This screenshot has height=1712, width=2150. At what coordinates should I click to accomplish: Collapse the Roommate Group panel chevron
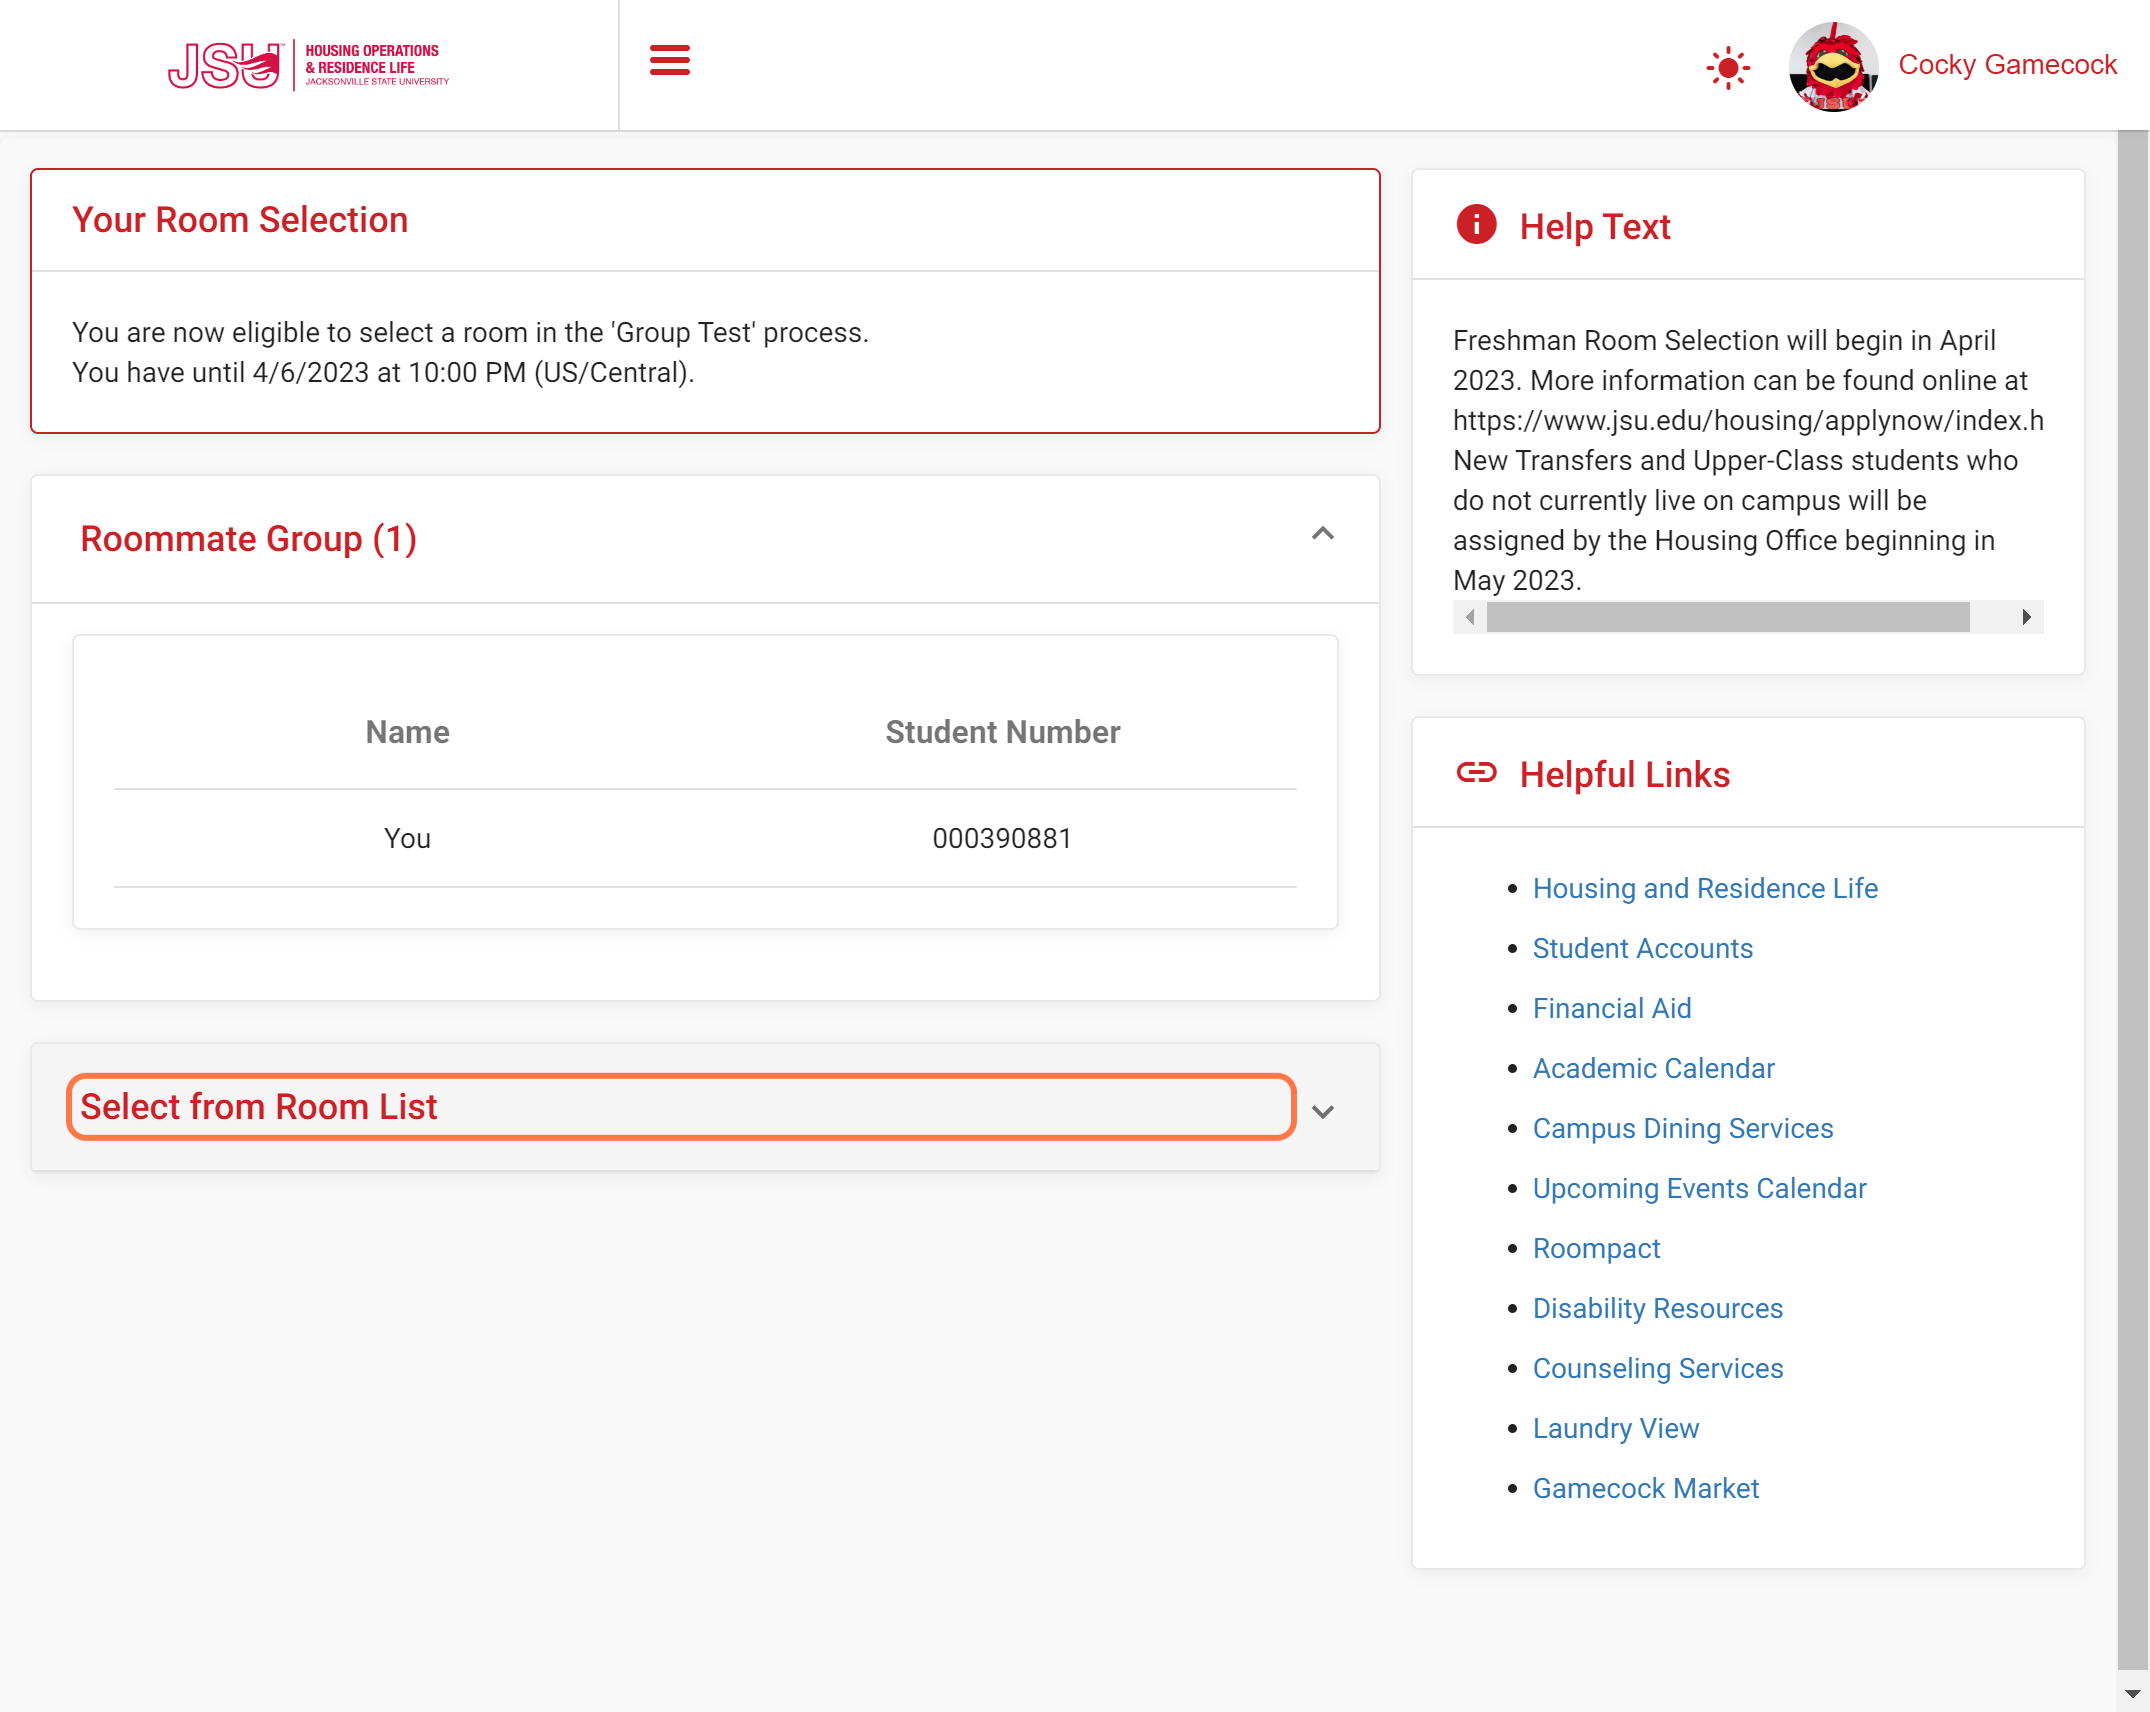(1322, 534)
